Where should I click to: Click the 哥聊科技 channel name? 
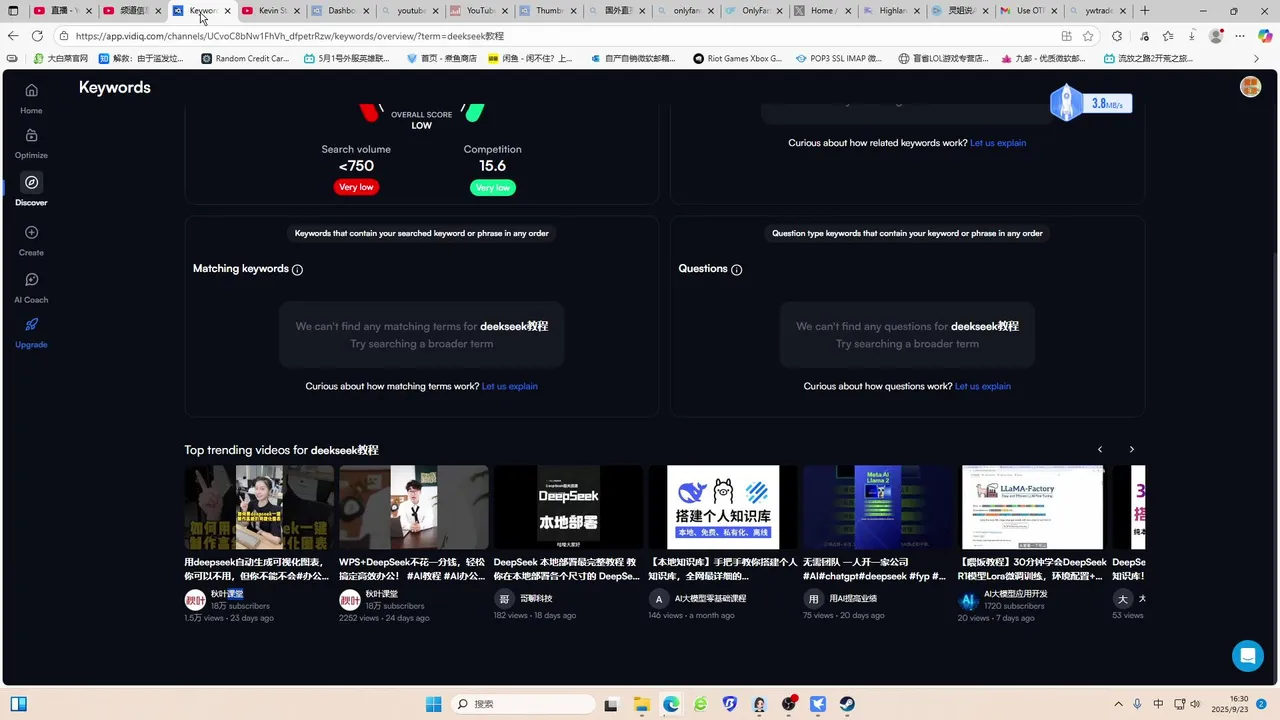tap(536, 598)
